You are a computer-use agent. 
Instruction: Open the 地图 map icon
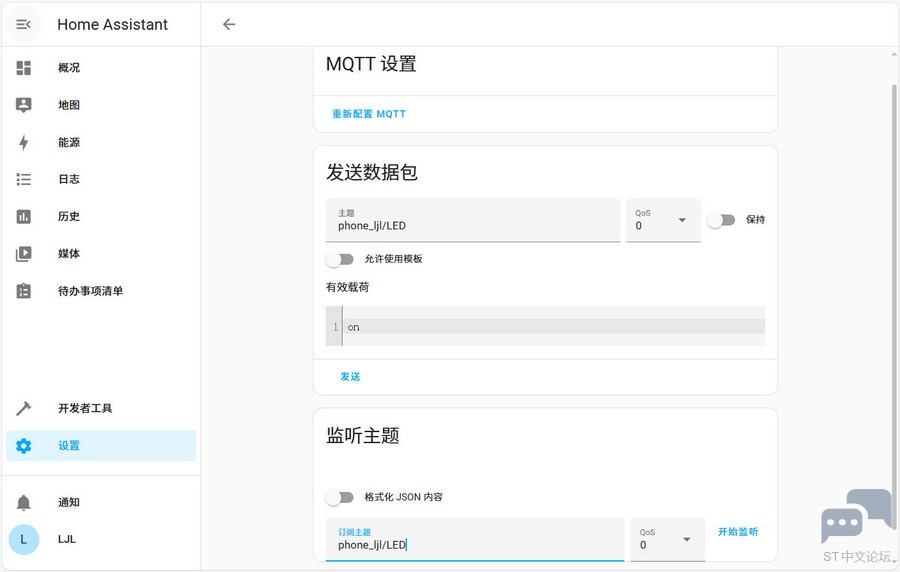point(24,105)
